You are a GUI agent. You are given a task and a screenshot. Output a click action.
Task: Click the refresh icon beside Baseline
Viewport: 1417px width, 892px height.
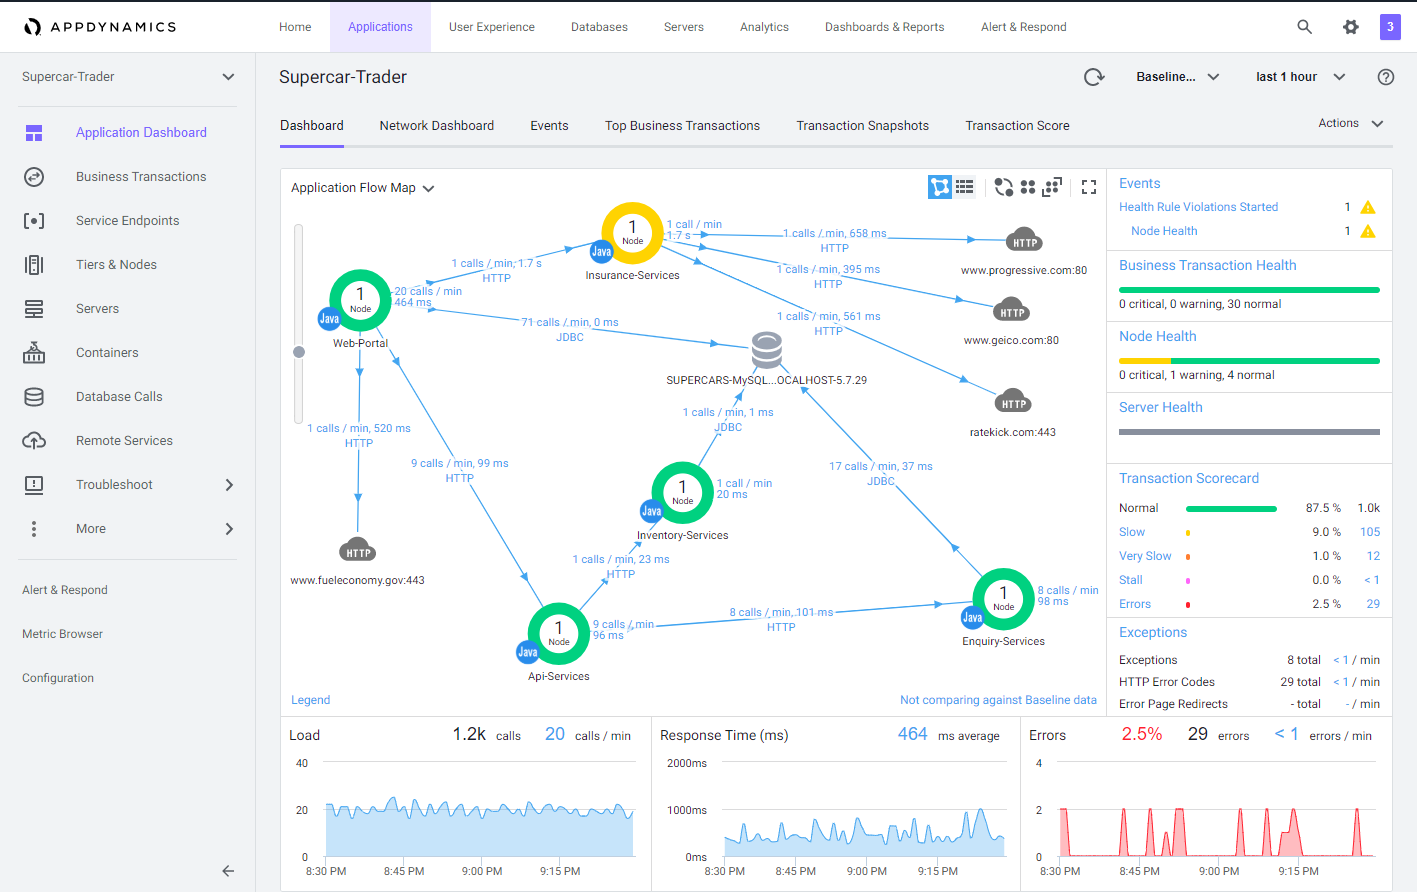pyautogui.click(x=1094, y=77)
